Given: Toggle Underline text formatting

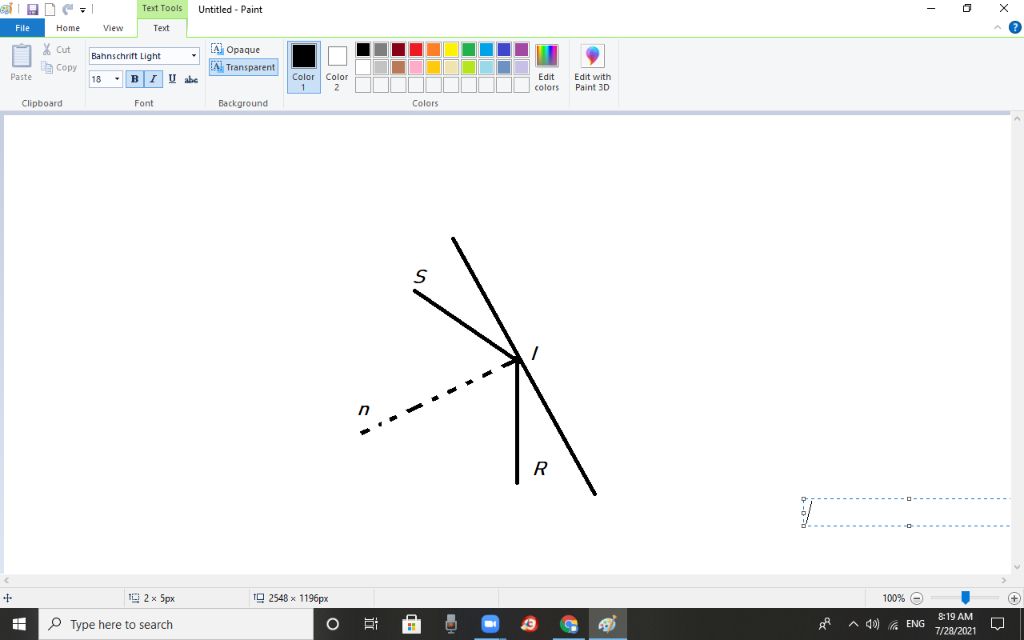Looking at the screenshot, I should click(172, 79).
